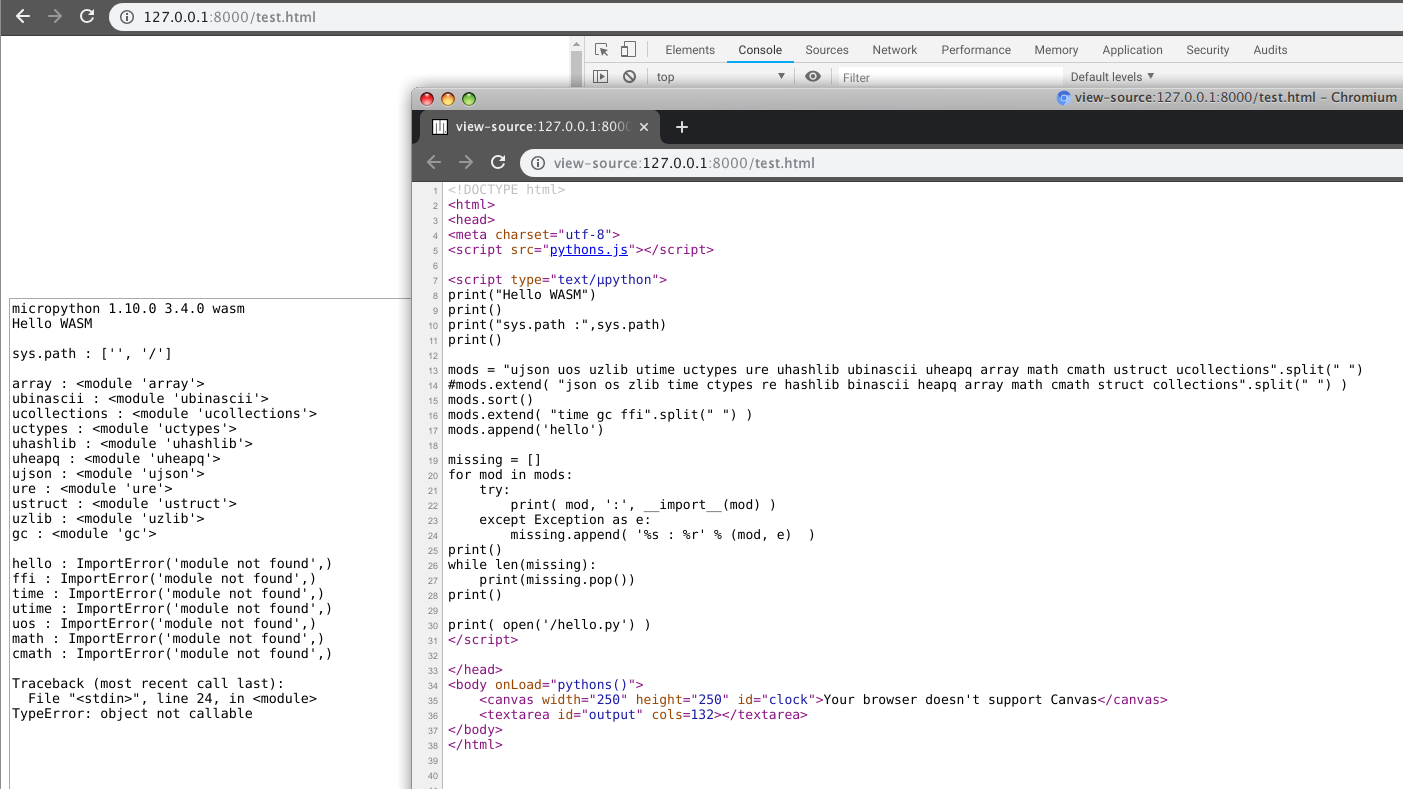
Task: Clear the console with the ban icon
Action: (629, 77)
